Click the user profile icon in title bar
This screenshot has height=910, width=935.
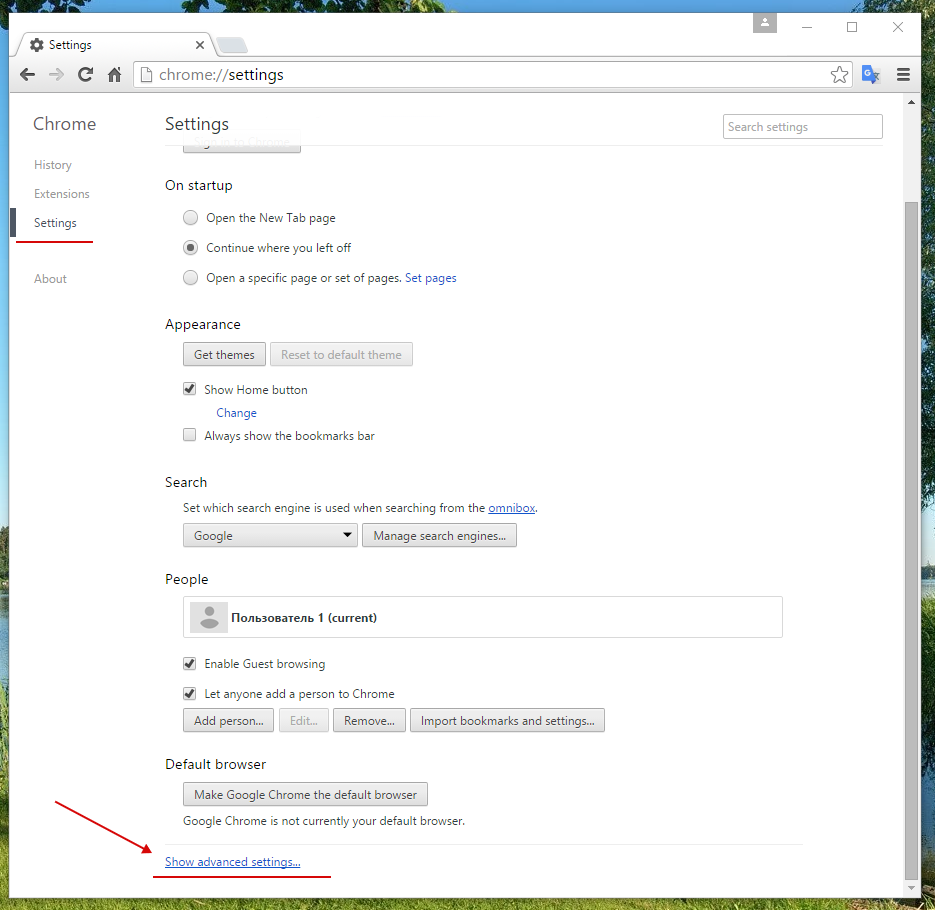tap(765, 23)
